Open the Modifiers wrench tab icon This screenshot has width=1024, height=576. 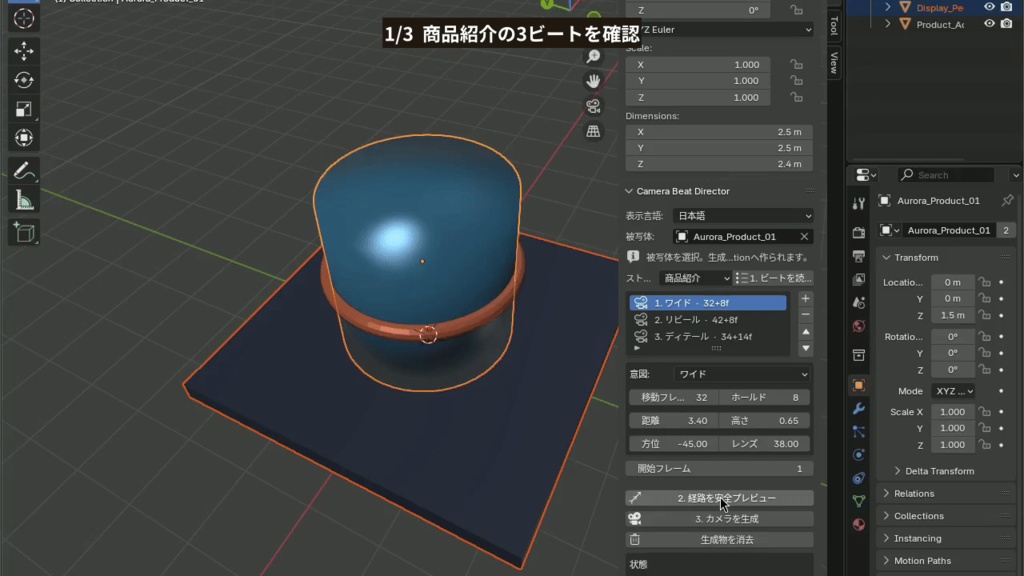pos(859,409)
